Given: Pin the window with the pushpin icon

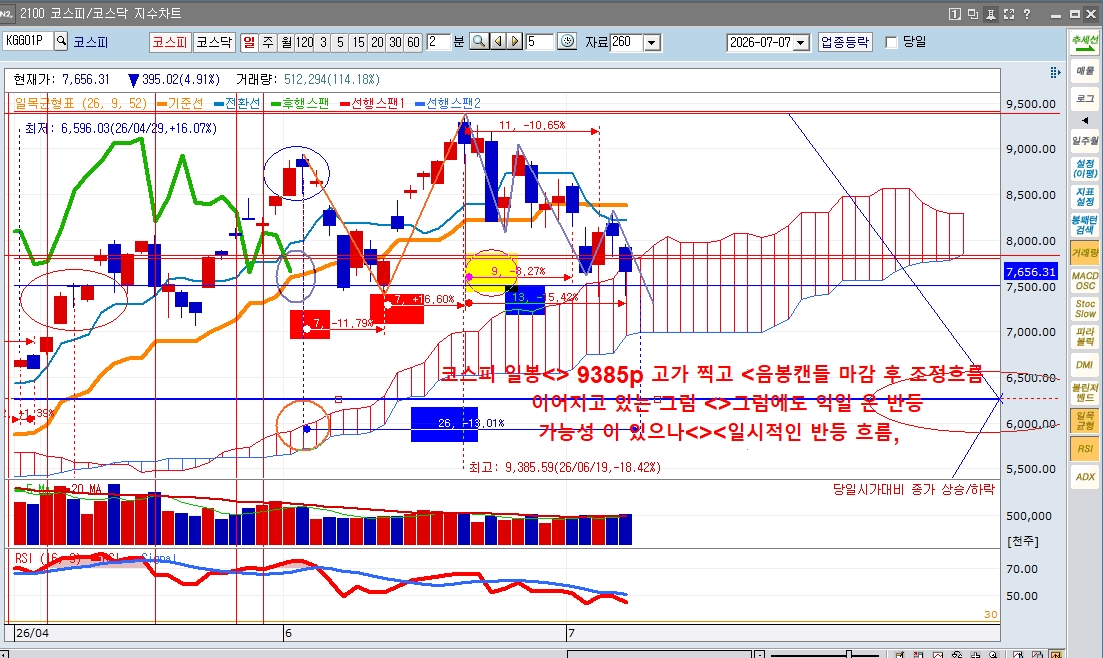Looking at the screenshot, I should (990, 14).
